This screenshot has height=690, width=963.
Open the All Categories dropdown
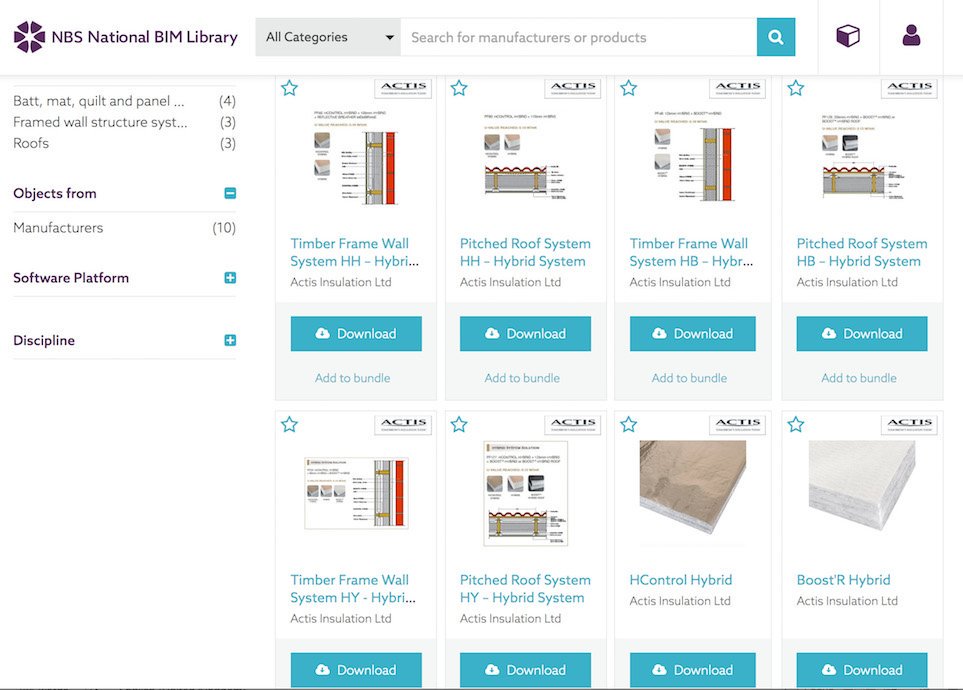tap(328, 37)
